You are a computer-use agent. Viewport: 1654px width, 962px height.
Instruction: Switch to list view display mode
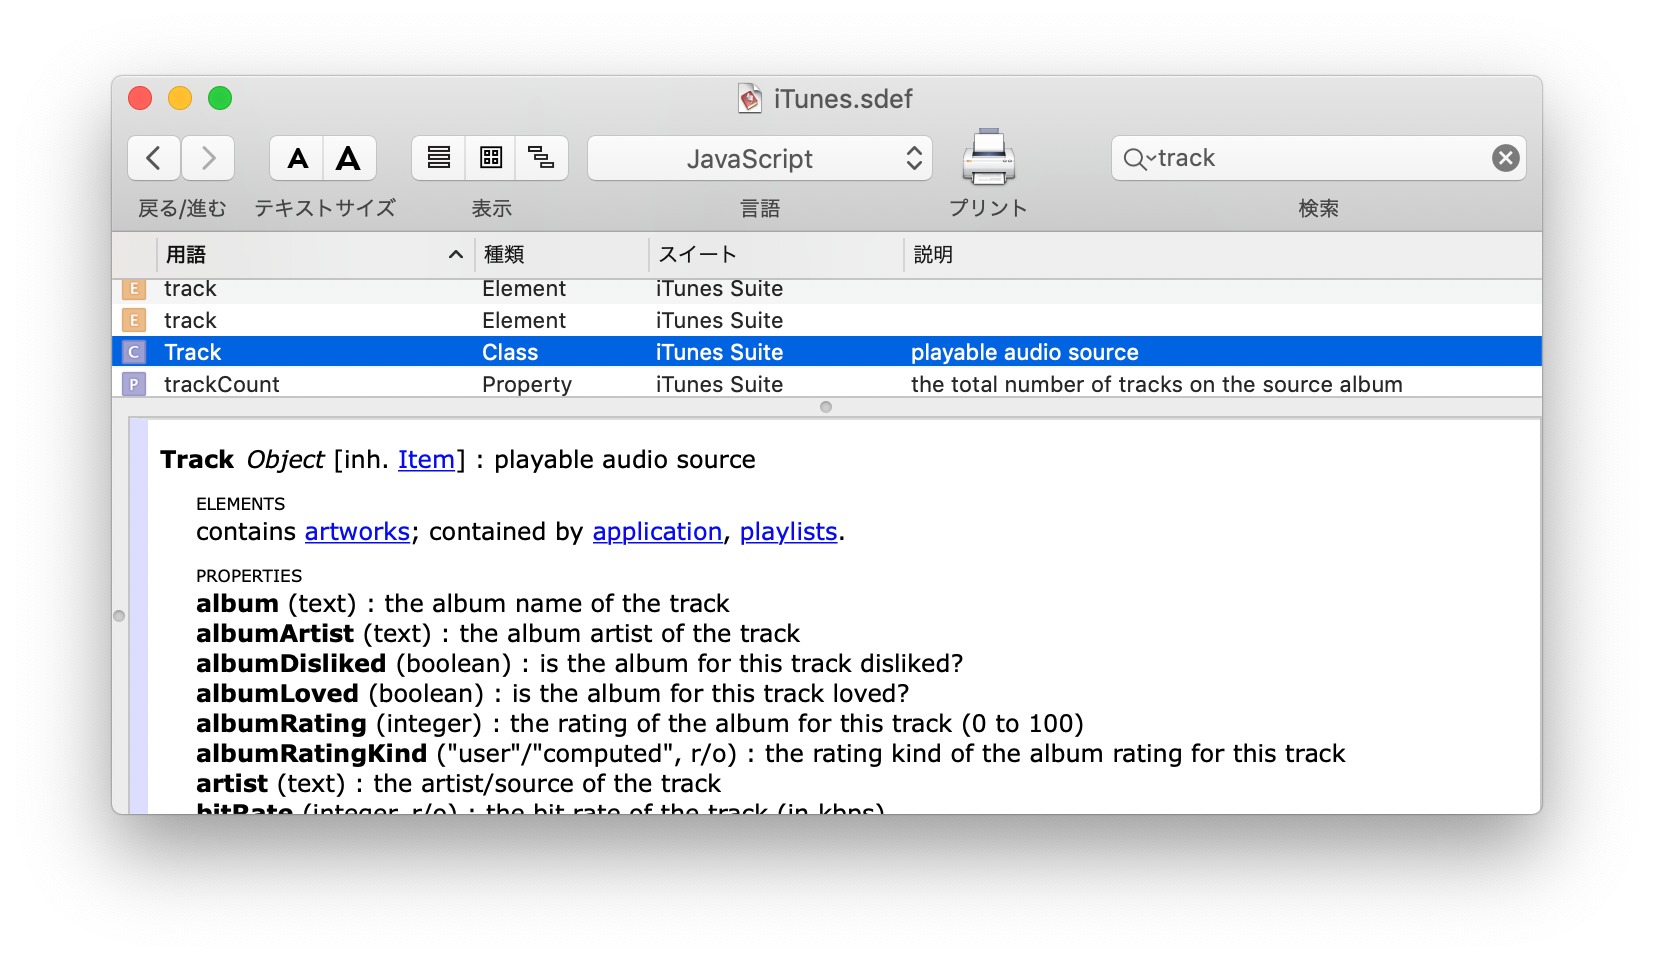click(x=439, y=158)
